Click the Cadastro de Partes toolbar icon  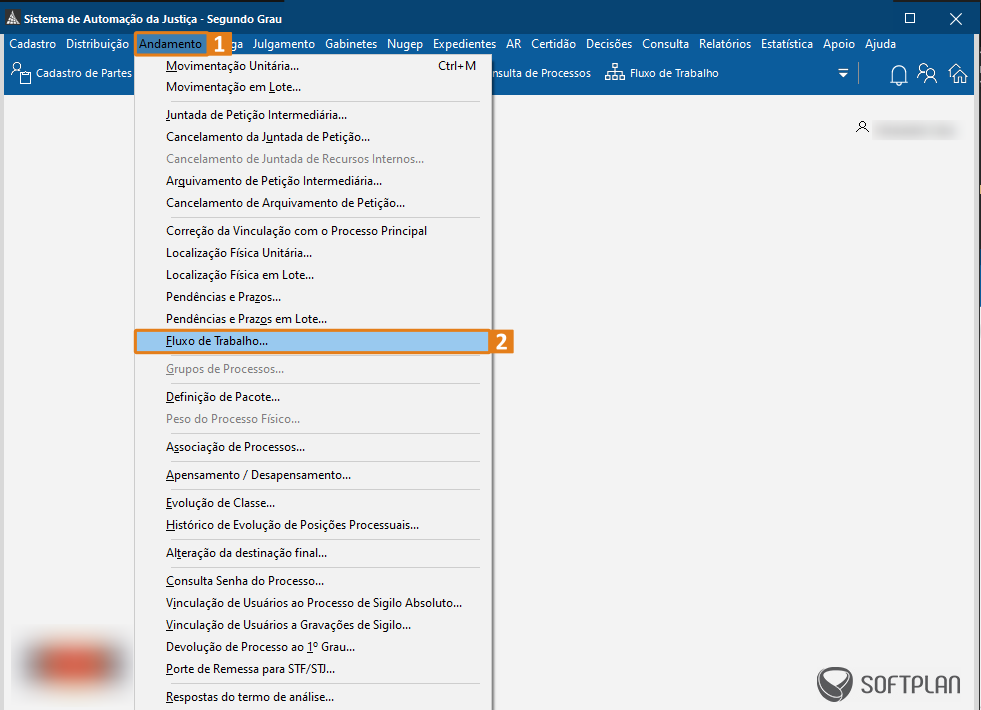(21, 73)
